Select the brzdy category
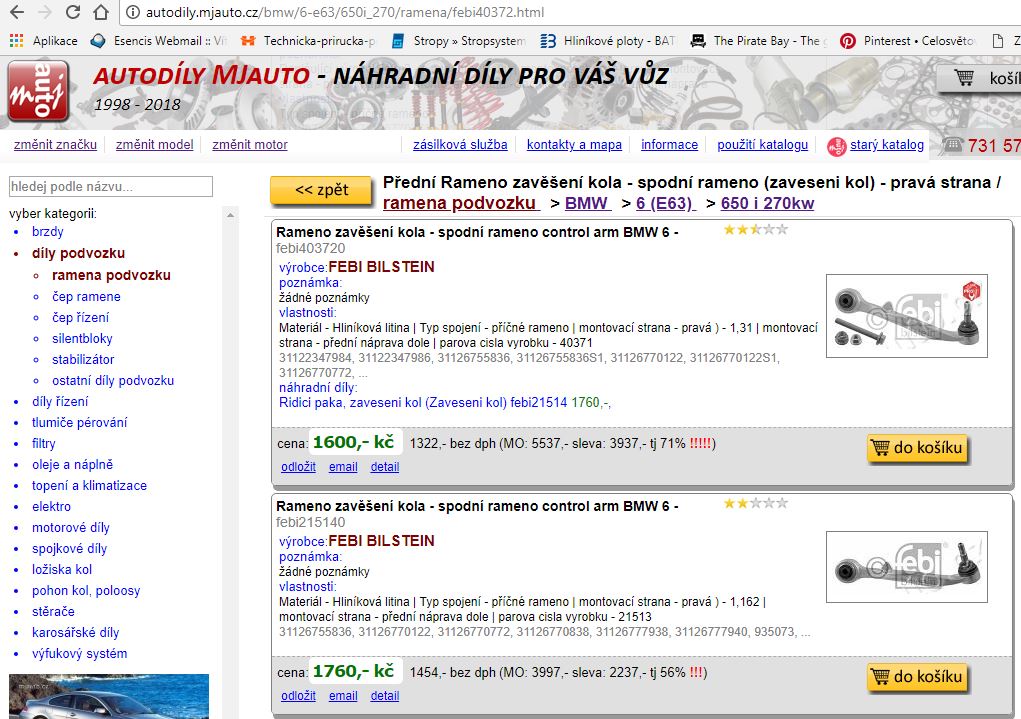 (x=48, y=231)
